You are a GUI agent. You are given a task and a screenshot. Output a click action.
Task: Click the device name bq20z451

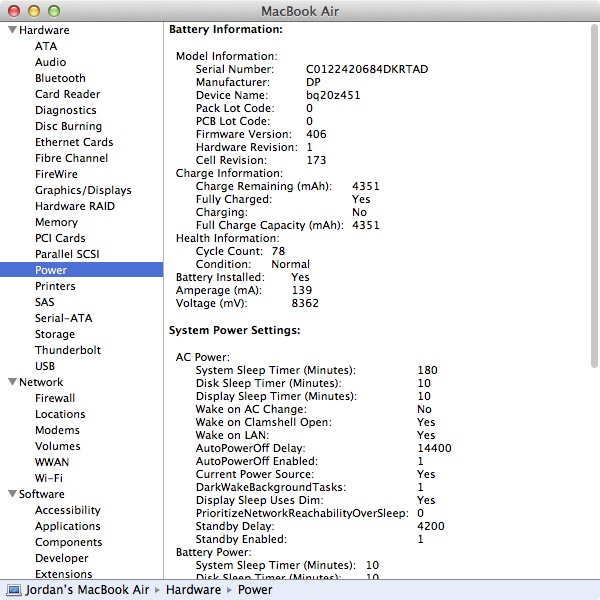333,95
